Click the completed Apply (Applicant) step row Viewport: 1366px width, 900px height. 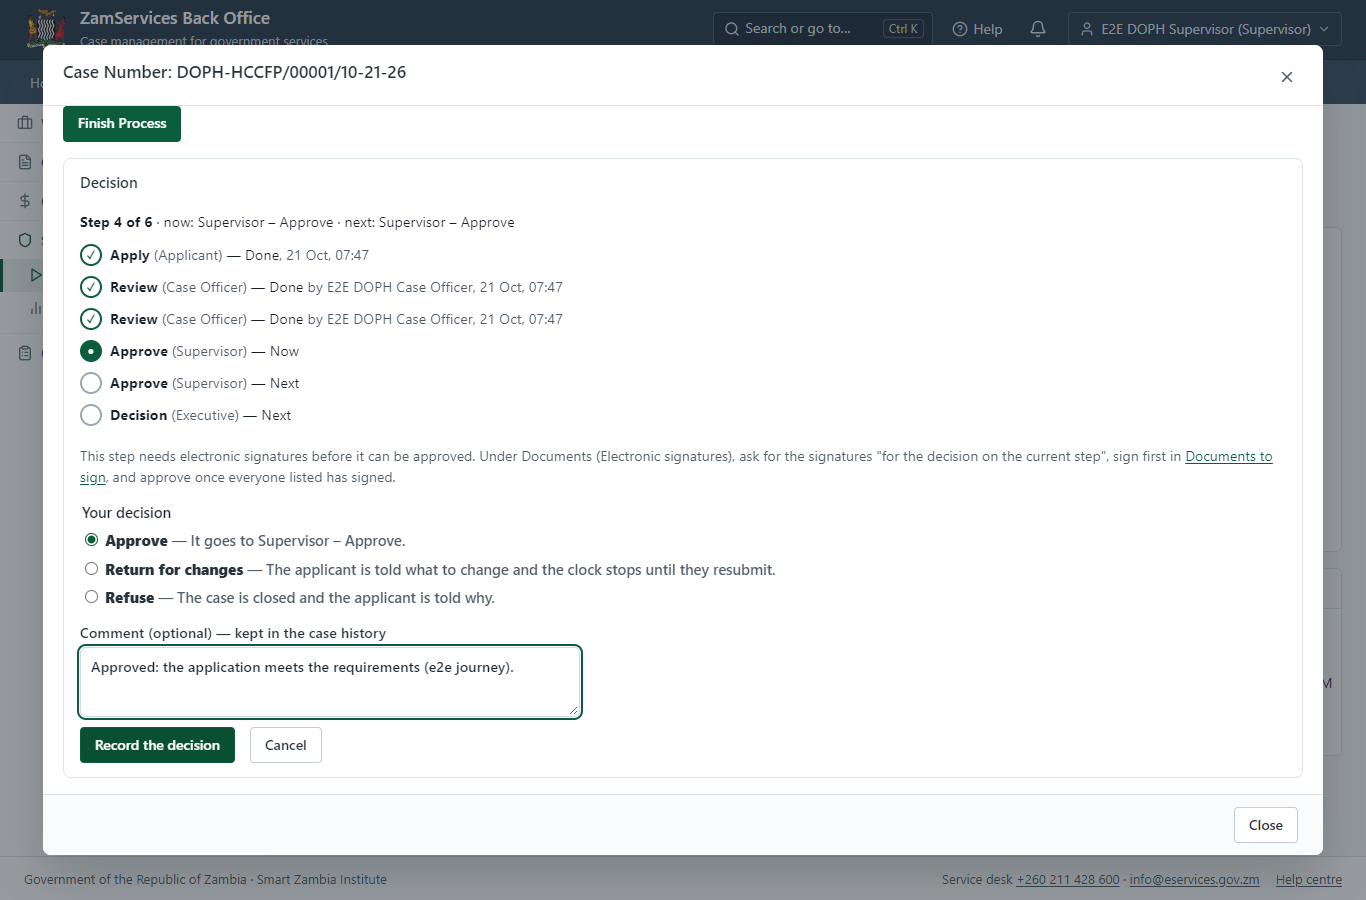point(225,255)
